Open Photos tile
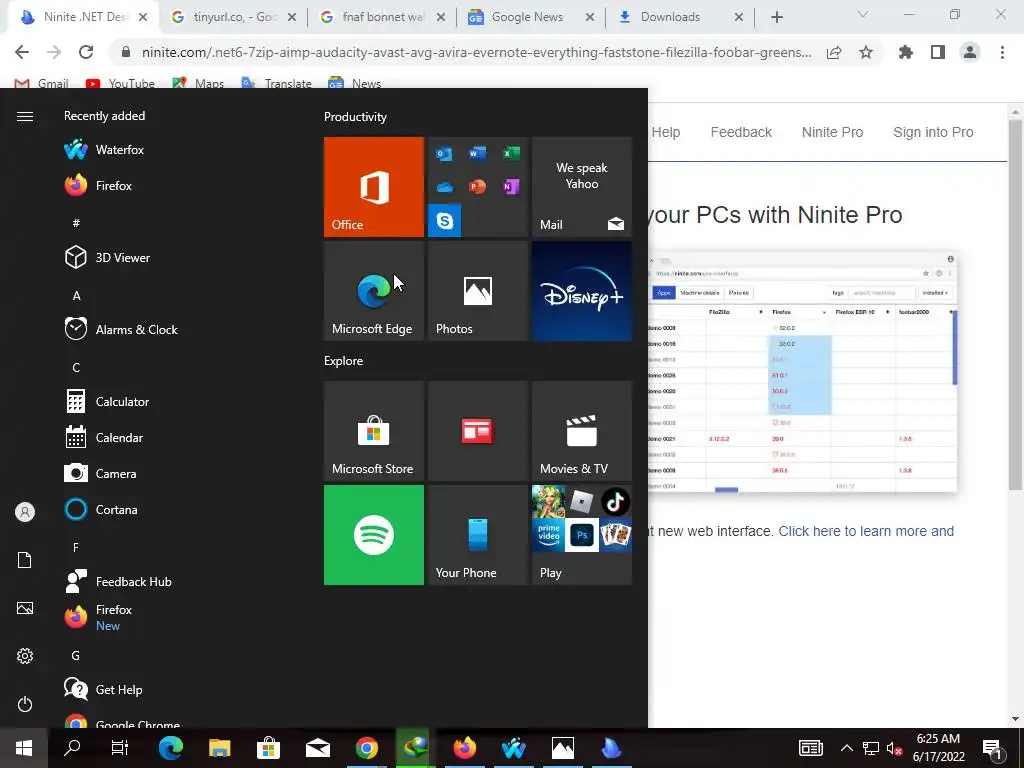 (x=478, y=291)
